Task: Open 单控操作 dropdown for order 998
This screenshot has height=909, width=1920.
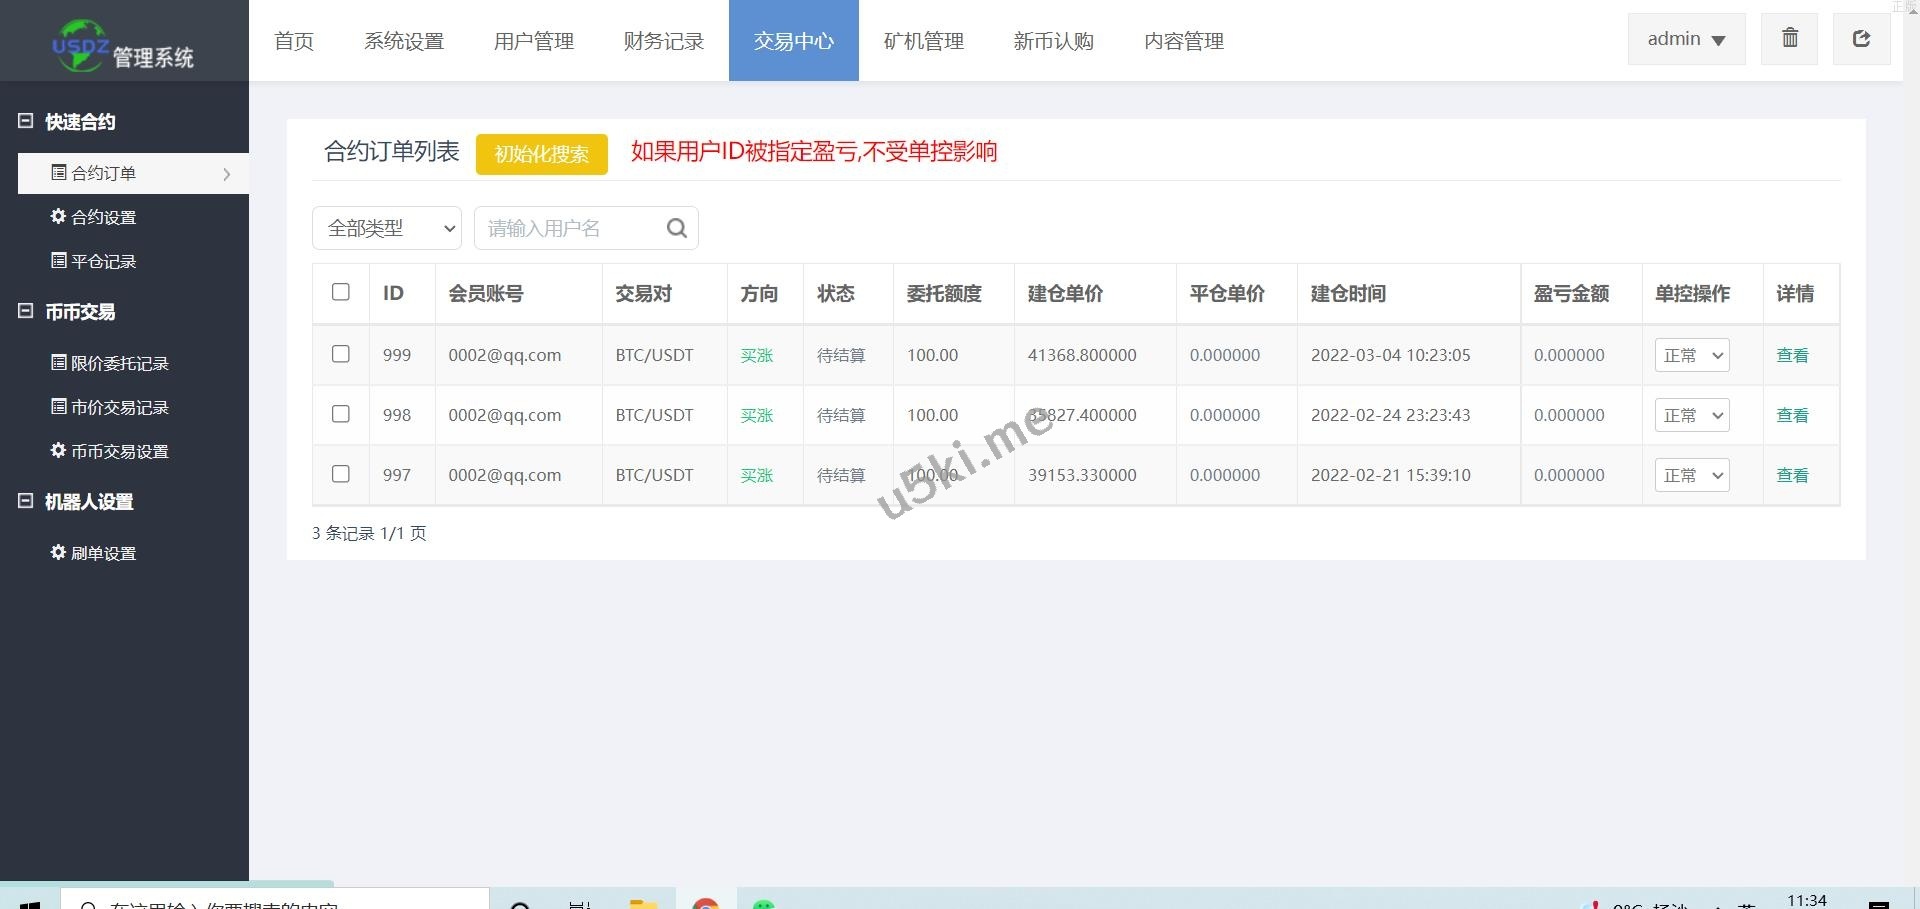Action: (x=1692, y=415)
